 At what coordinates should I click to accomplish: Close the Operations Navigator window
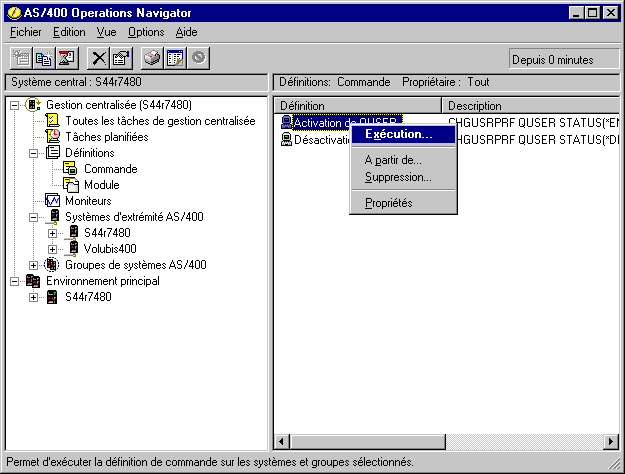click(x=610, y=13)
